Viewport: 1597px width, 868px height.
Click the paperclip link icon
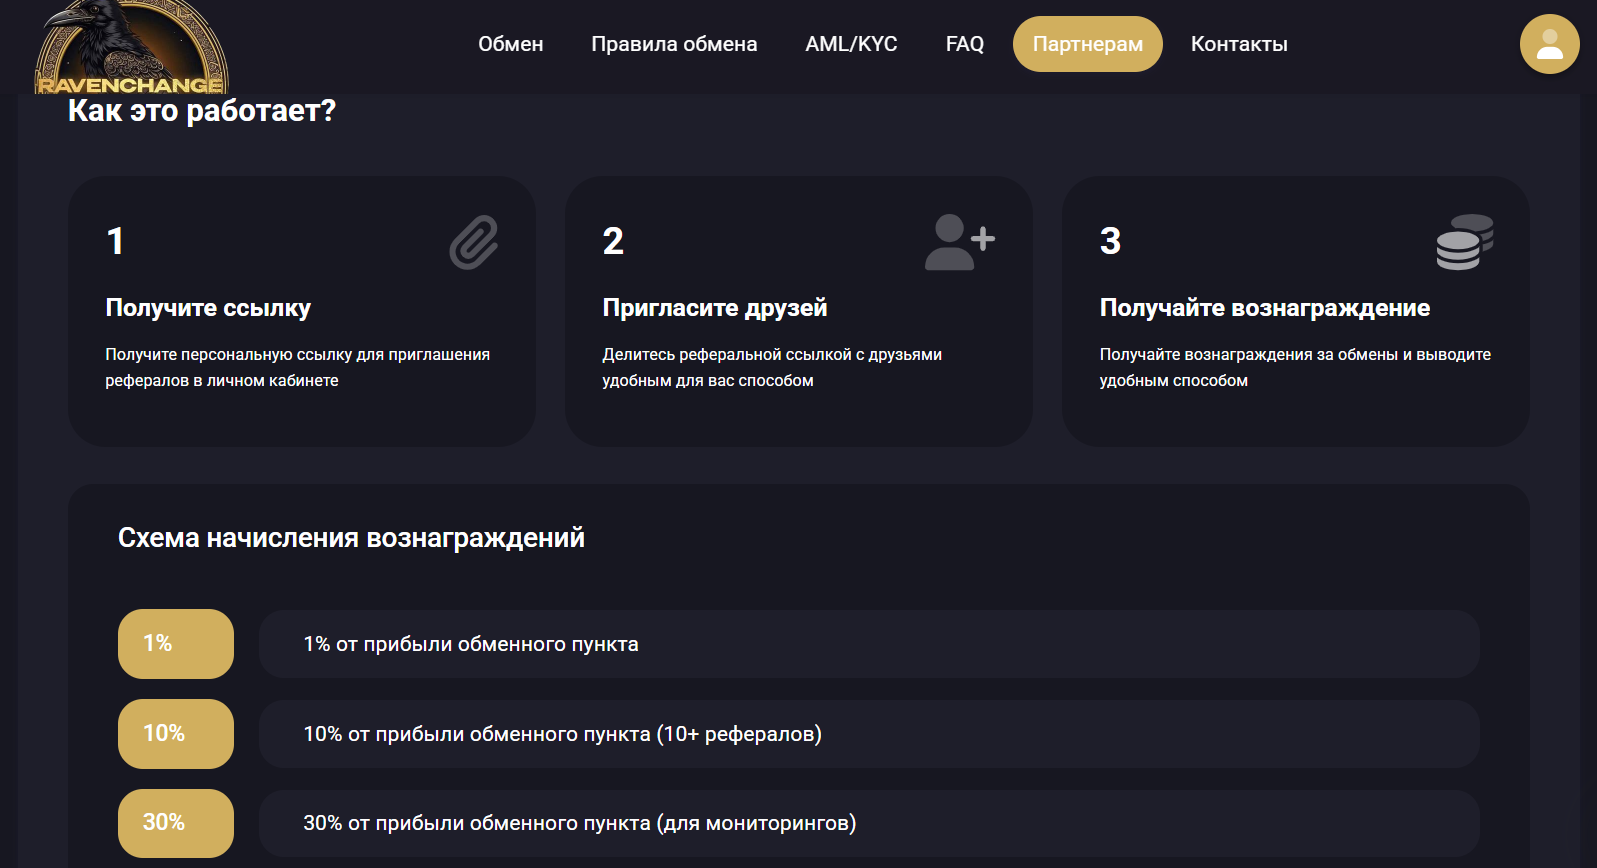pos(474,242)
